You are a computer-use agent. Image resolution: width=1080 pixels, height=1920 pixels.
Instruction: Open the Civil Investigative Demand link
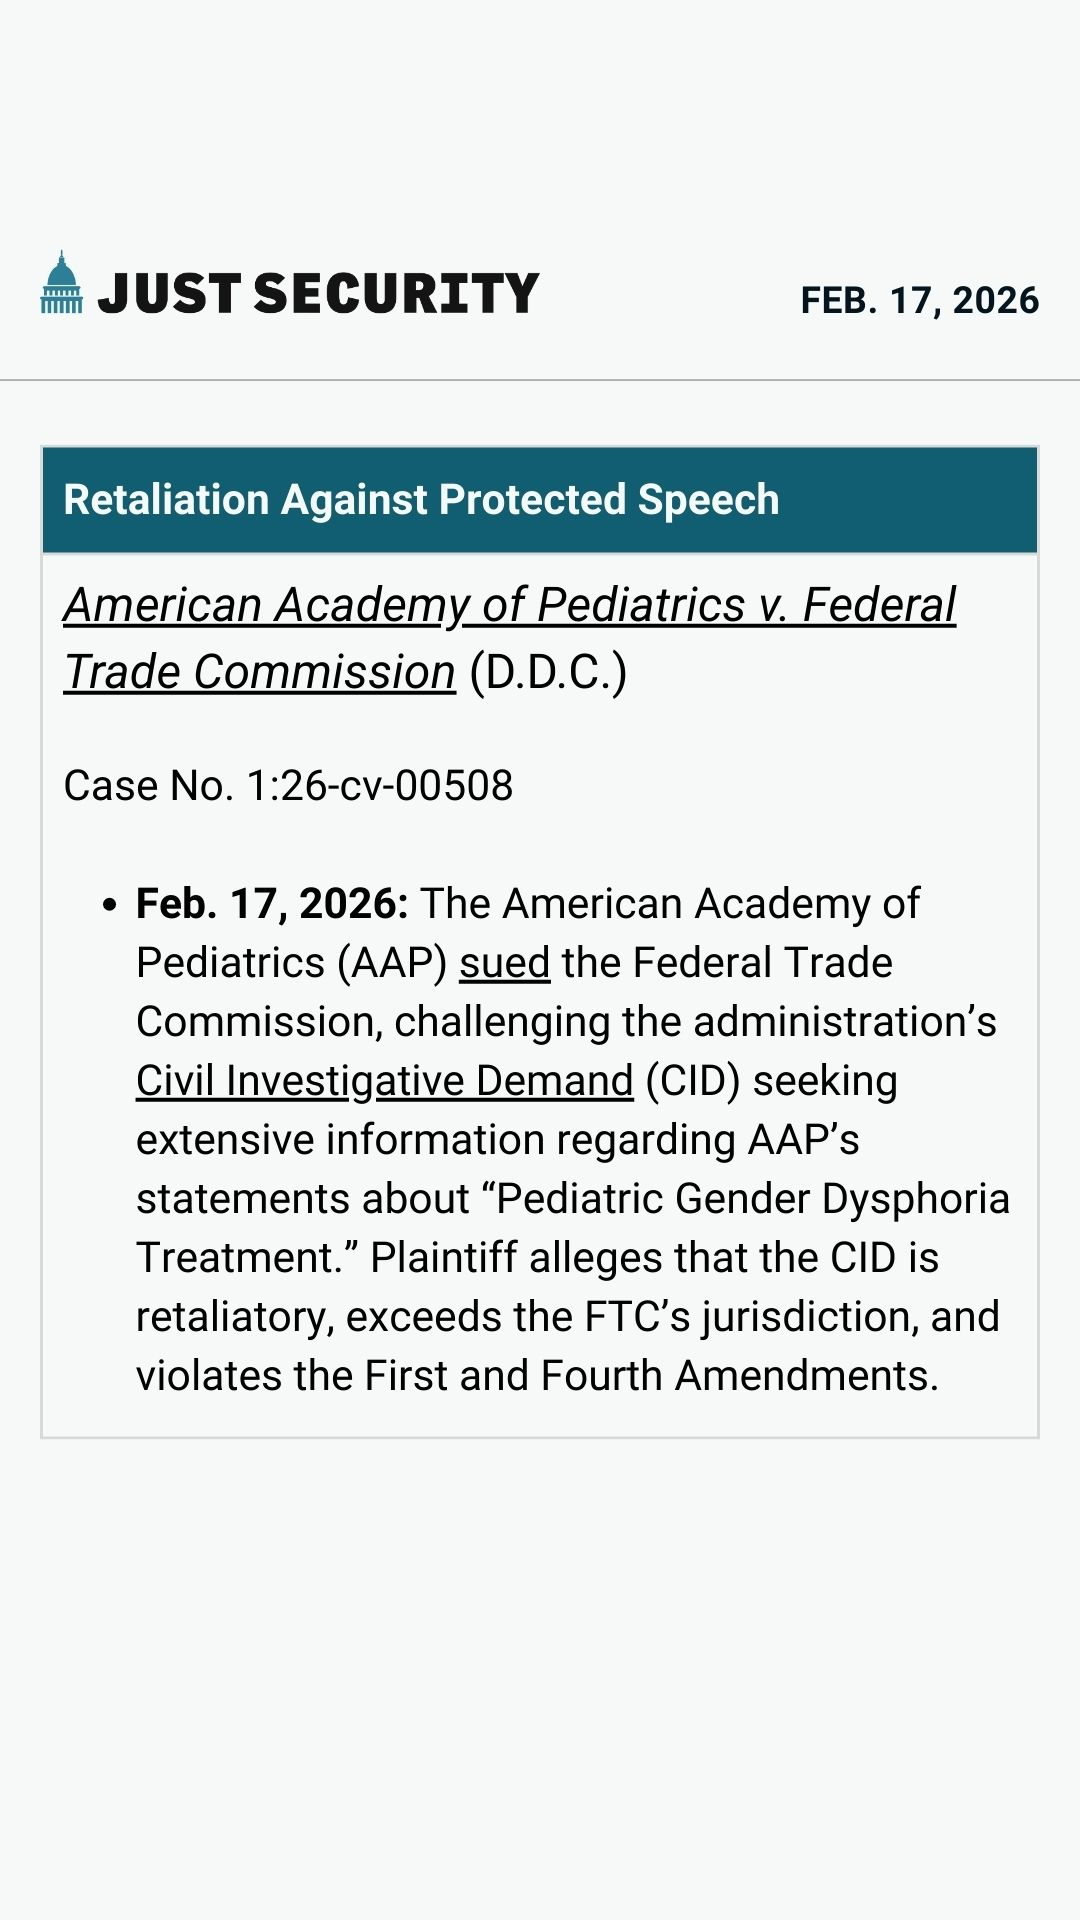click(384, 1081)
